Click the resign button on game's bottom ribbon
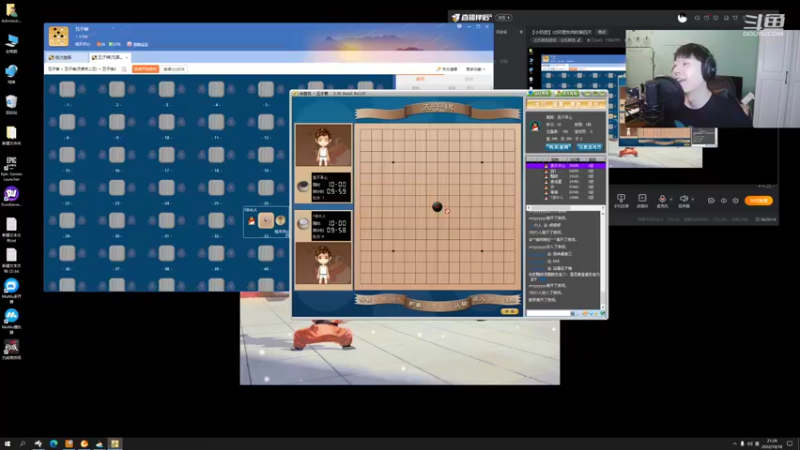The height and width of the screenshot is (450, 800). pos(460,305)
